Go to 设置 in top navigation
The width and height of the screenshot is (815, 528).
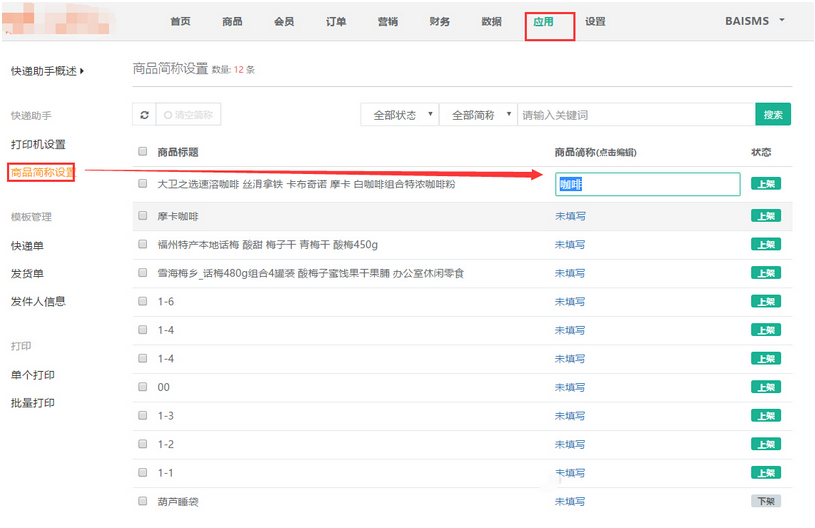[595, 22]
